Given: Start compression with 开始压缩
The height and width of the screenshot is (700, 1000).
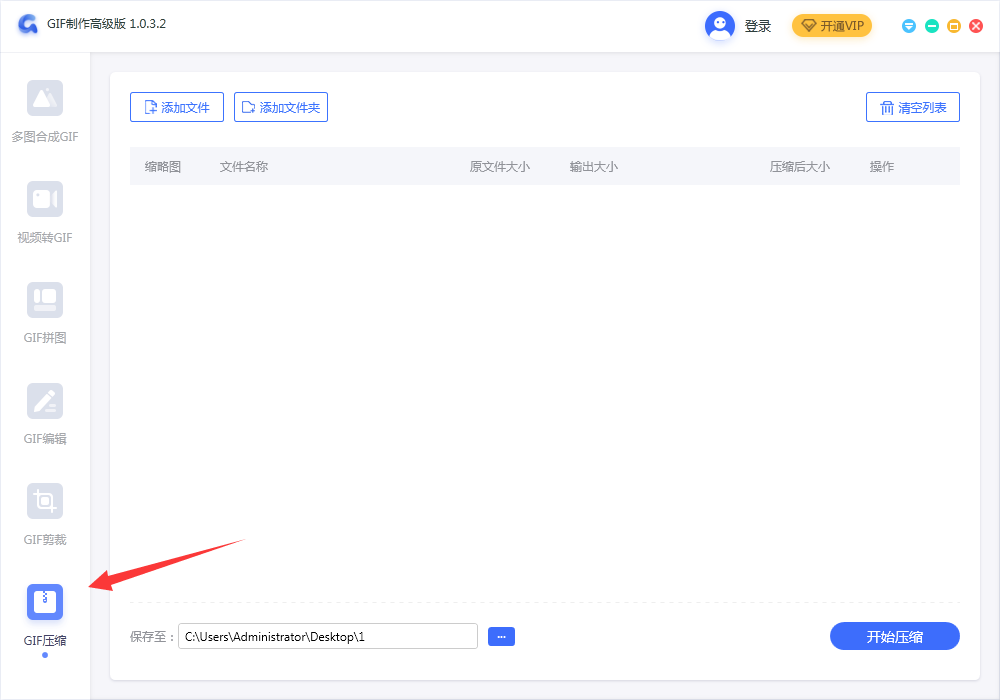Looking at the screenshot, I should click(x=894, y=636).
